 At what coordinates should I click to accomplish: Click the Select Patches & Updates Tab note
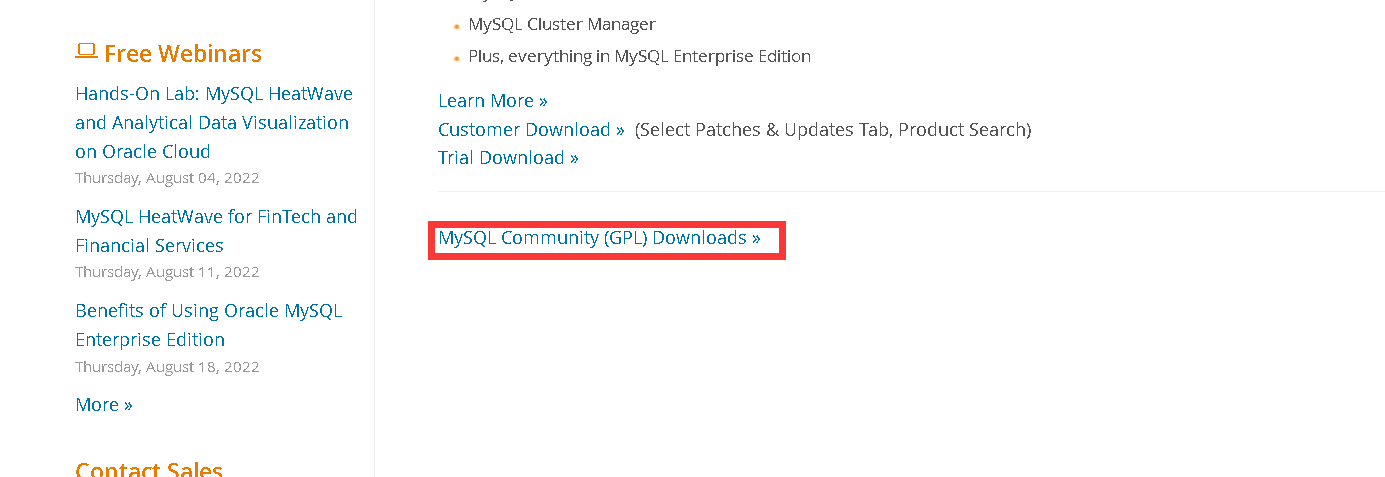(833, 130)
